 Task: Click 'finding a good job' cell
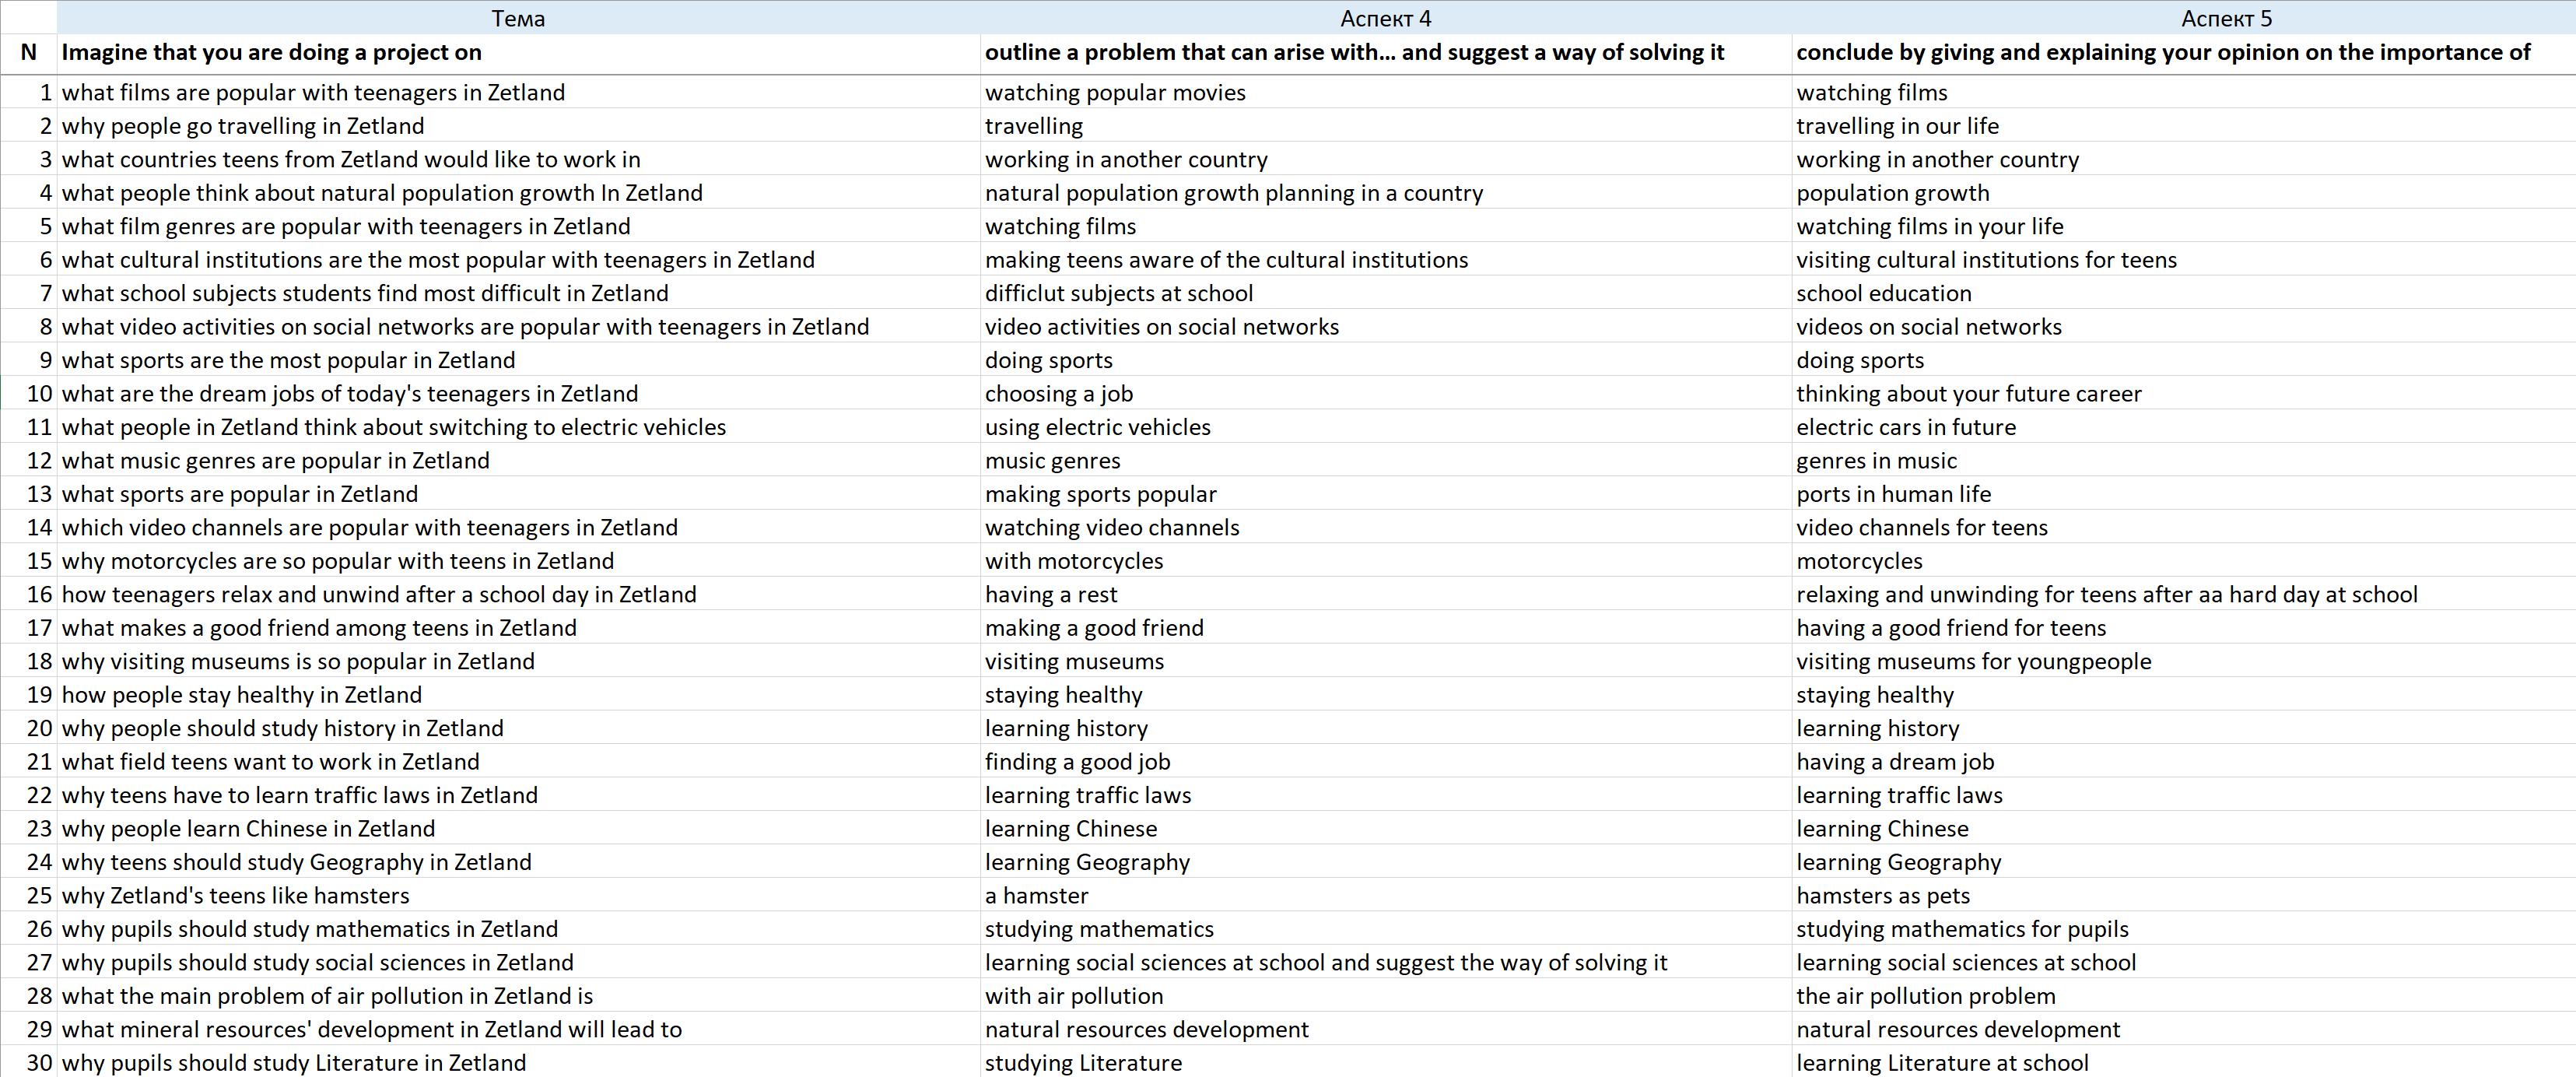(x=1385, y=762)
